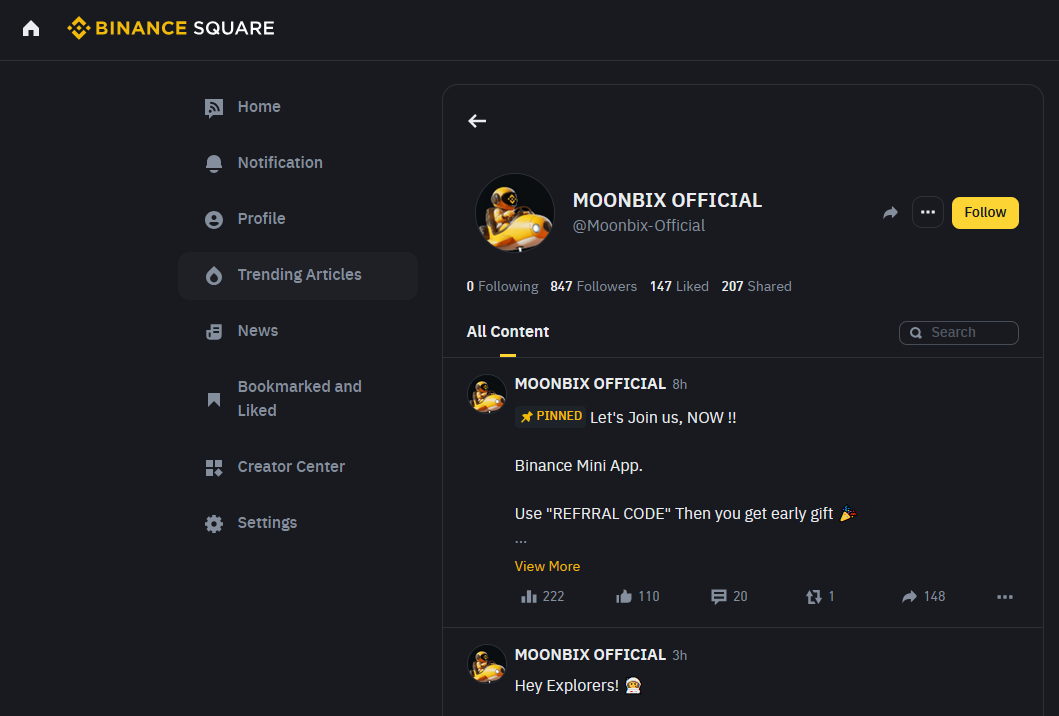Repost the pinned post
1059x716 pixels.
pos(814,596)
